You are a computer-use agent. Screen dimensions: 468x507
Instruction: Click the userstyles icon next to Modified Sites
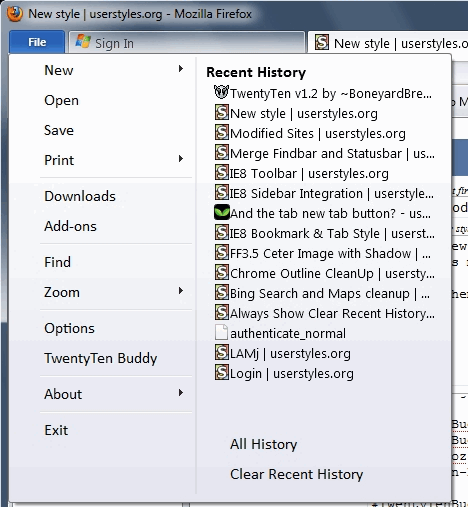click(x=221, y=132)
